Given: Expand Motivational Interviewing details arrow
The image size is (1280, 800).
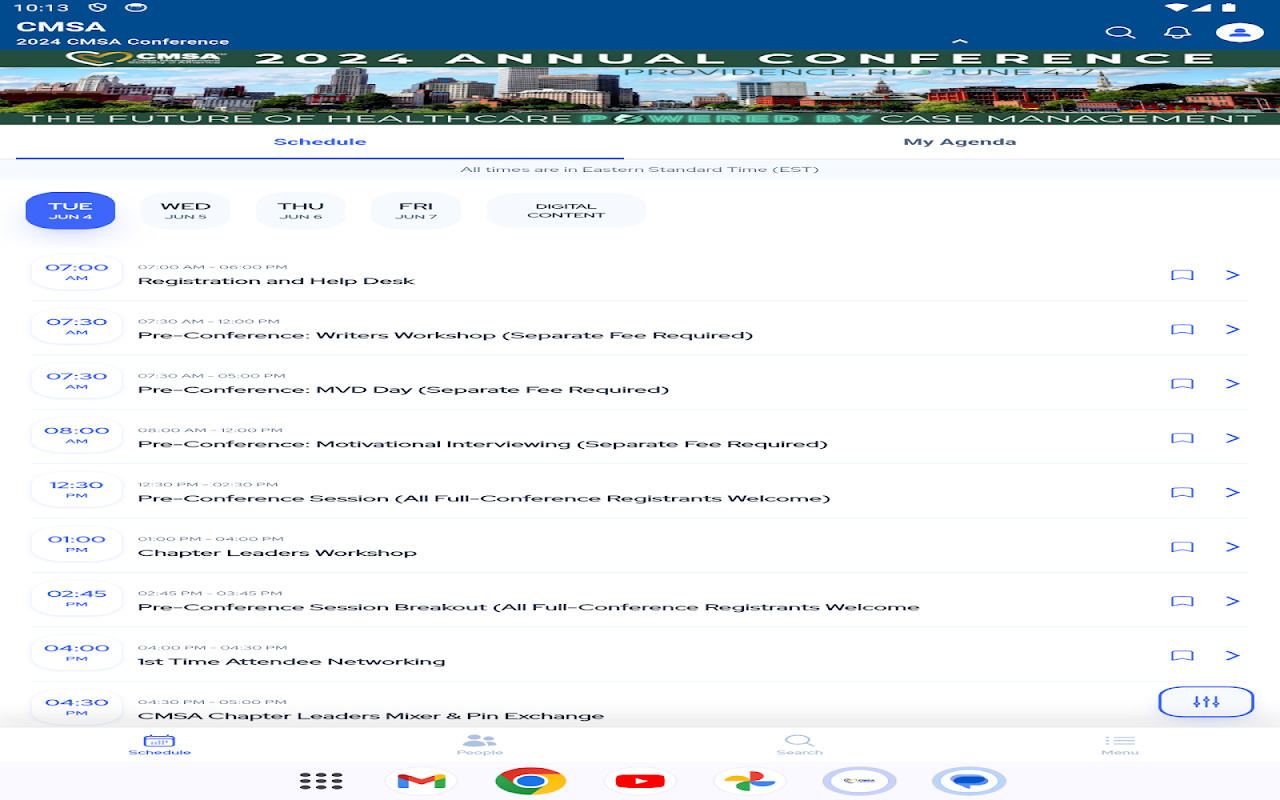Looking at the screenshot, I should tap(1232, 438).
